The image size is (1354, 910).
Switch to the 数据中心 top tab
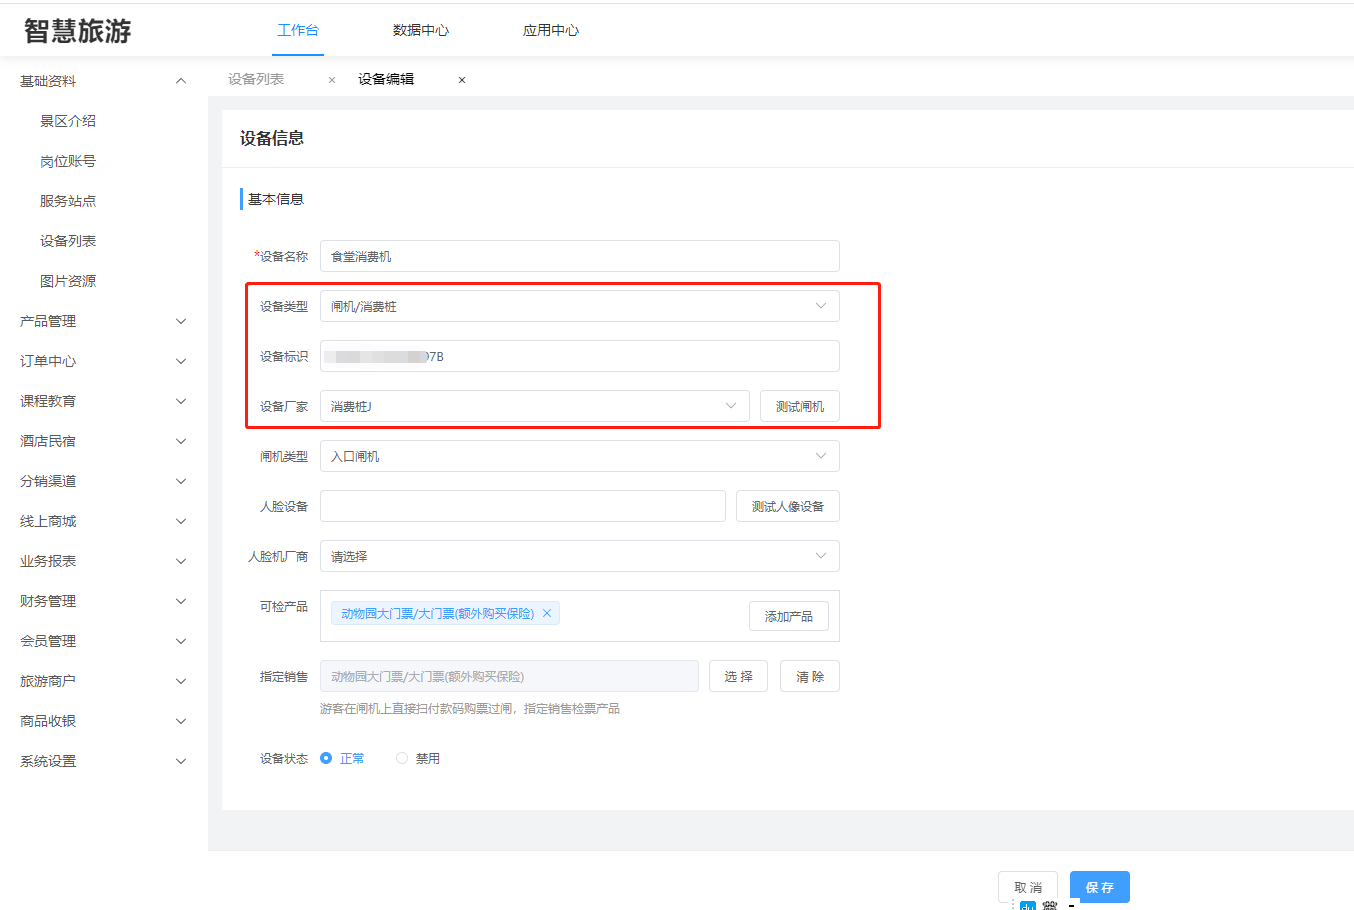pyautogui.click(x=421, y=30)
